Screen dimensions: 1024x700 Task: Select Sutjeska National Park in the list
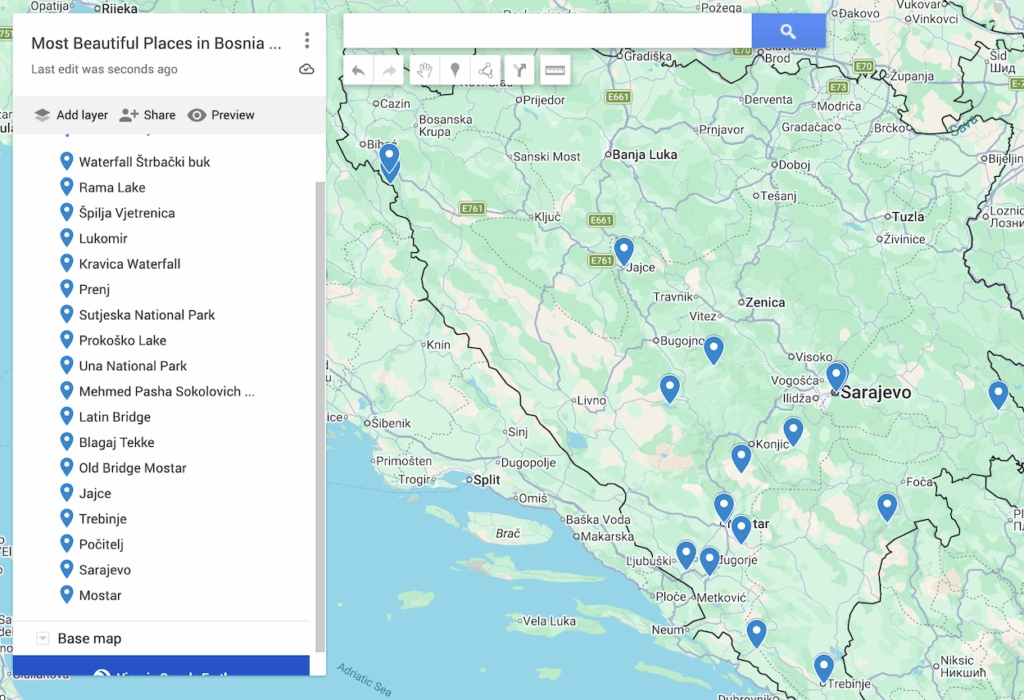(x=147, y=315)
